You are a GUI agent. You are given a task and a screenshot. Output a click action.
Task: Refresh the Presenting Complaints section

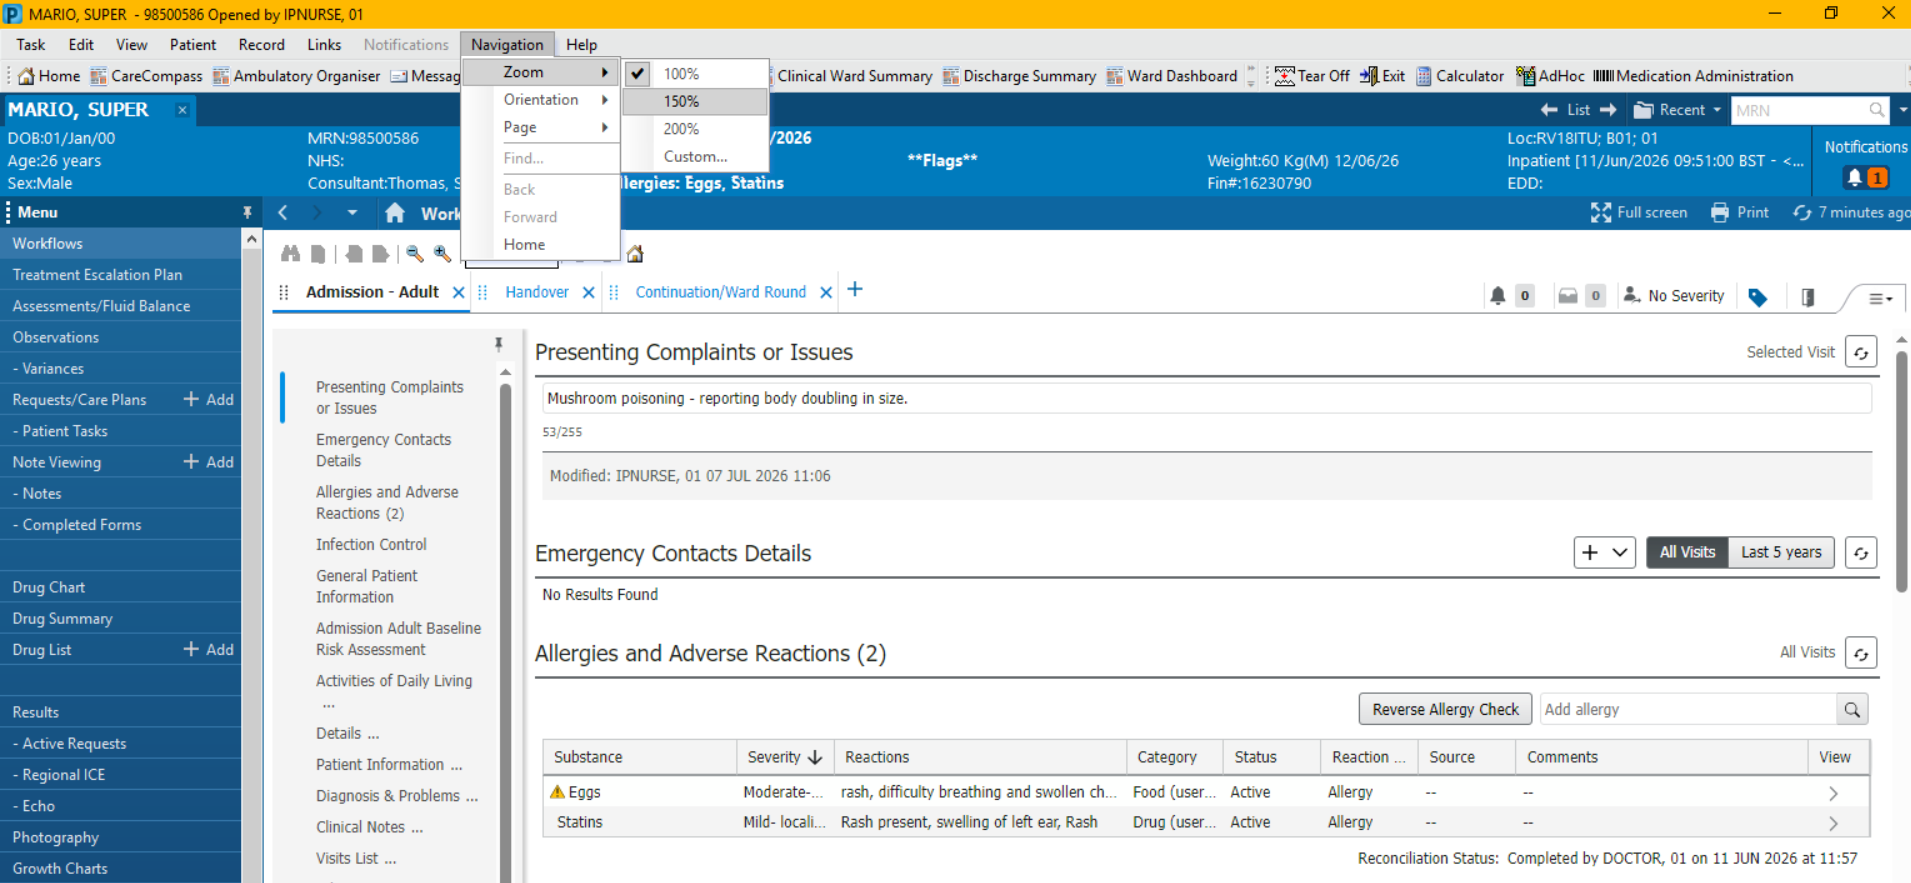pos(1861,353)
